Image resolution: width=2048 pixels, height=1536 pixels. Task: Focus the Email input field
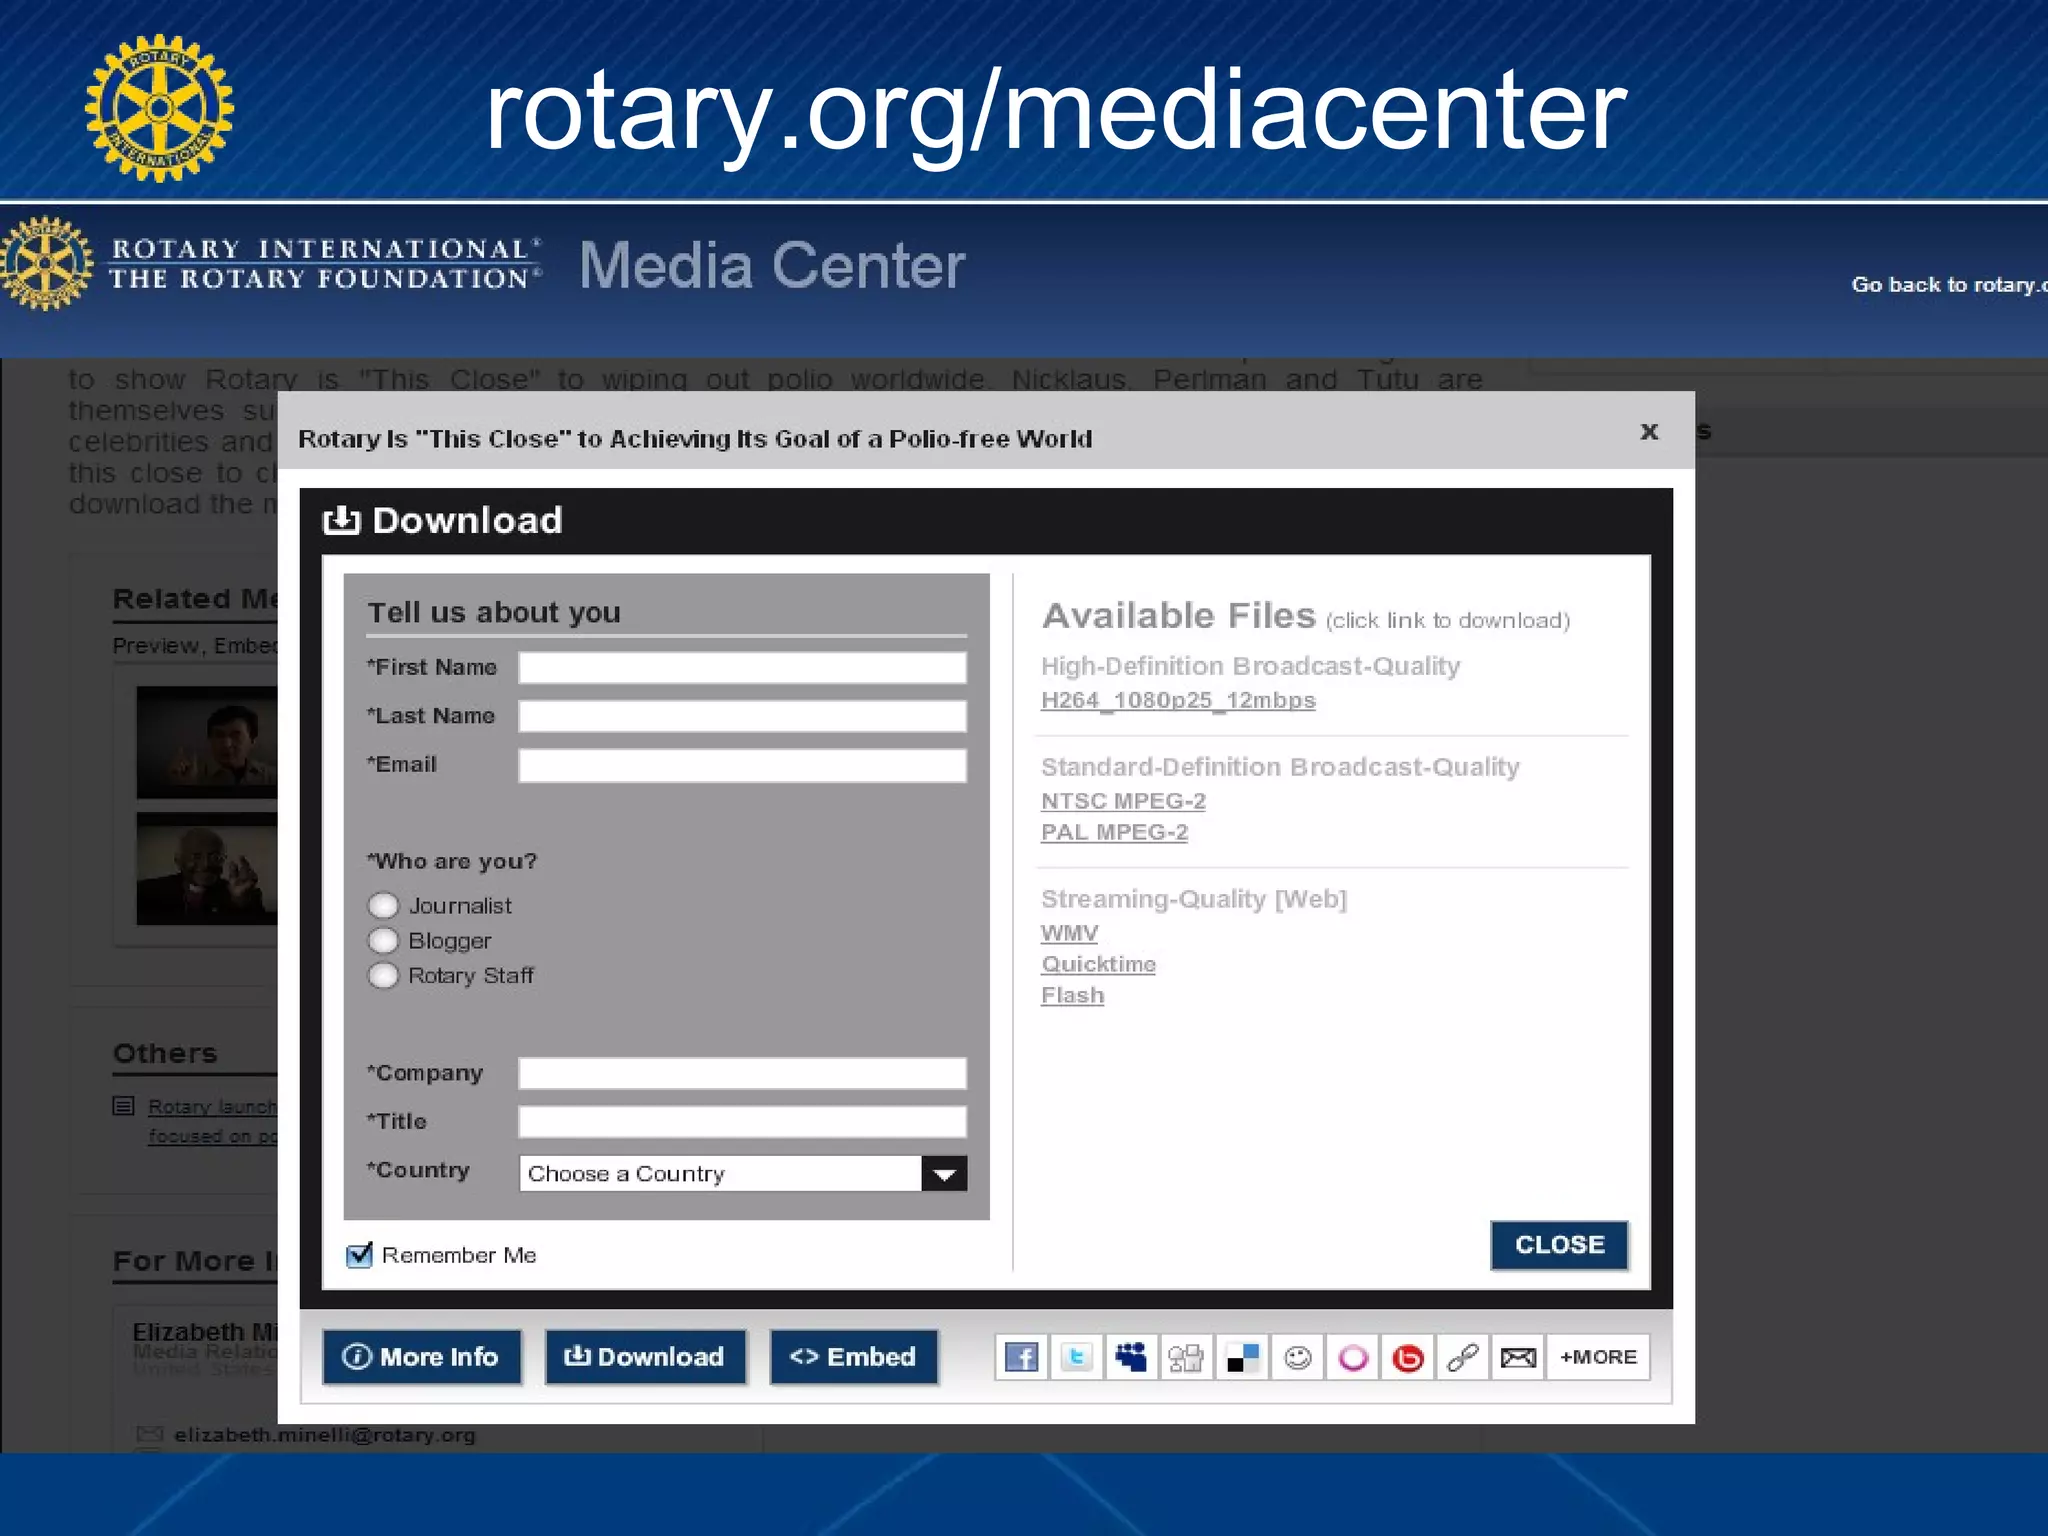[743, 765]
